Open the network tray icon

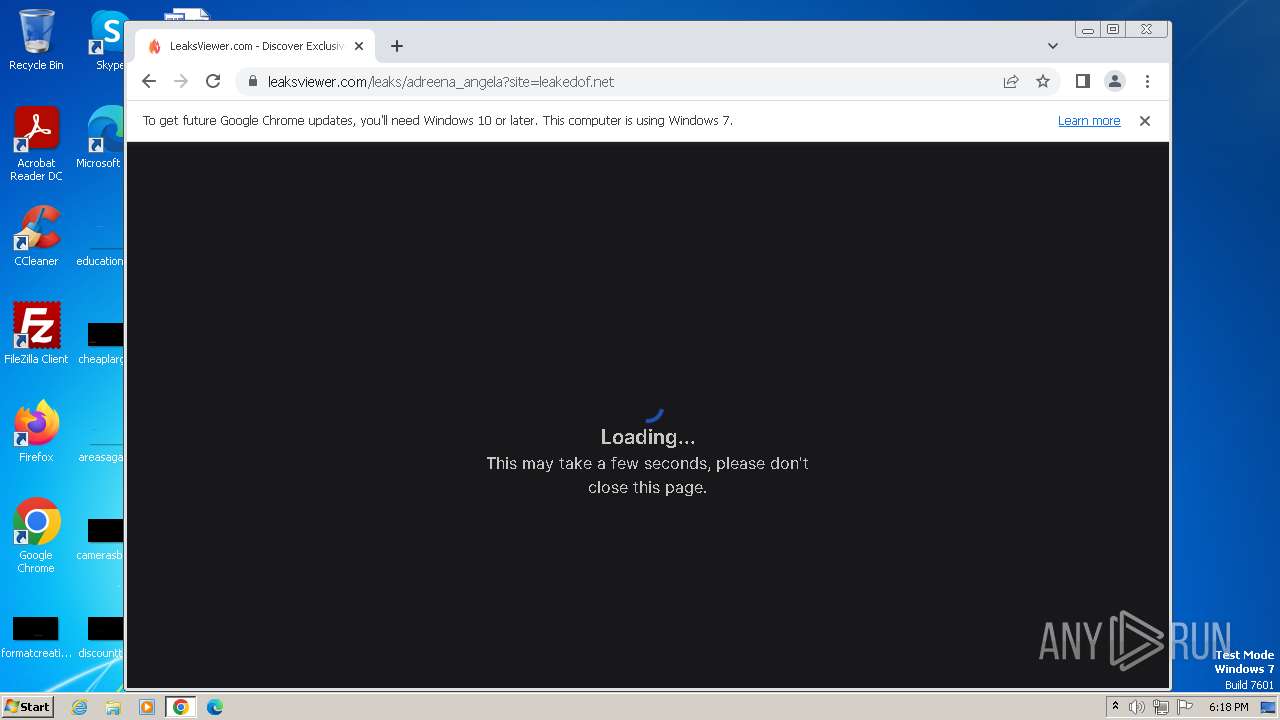click(1161, 707)
